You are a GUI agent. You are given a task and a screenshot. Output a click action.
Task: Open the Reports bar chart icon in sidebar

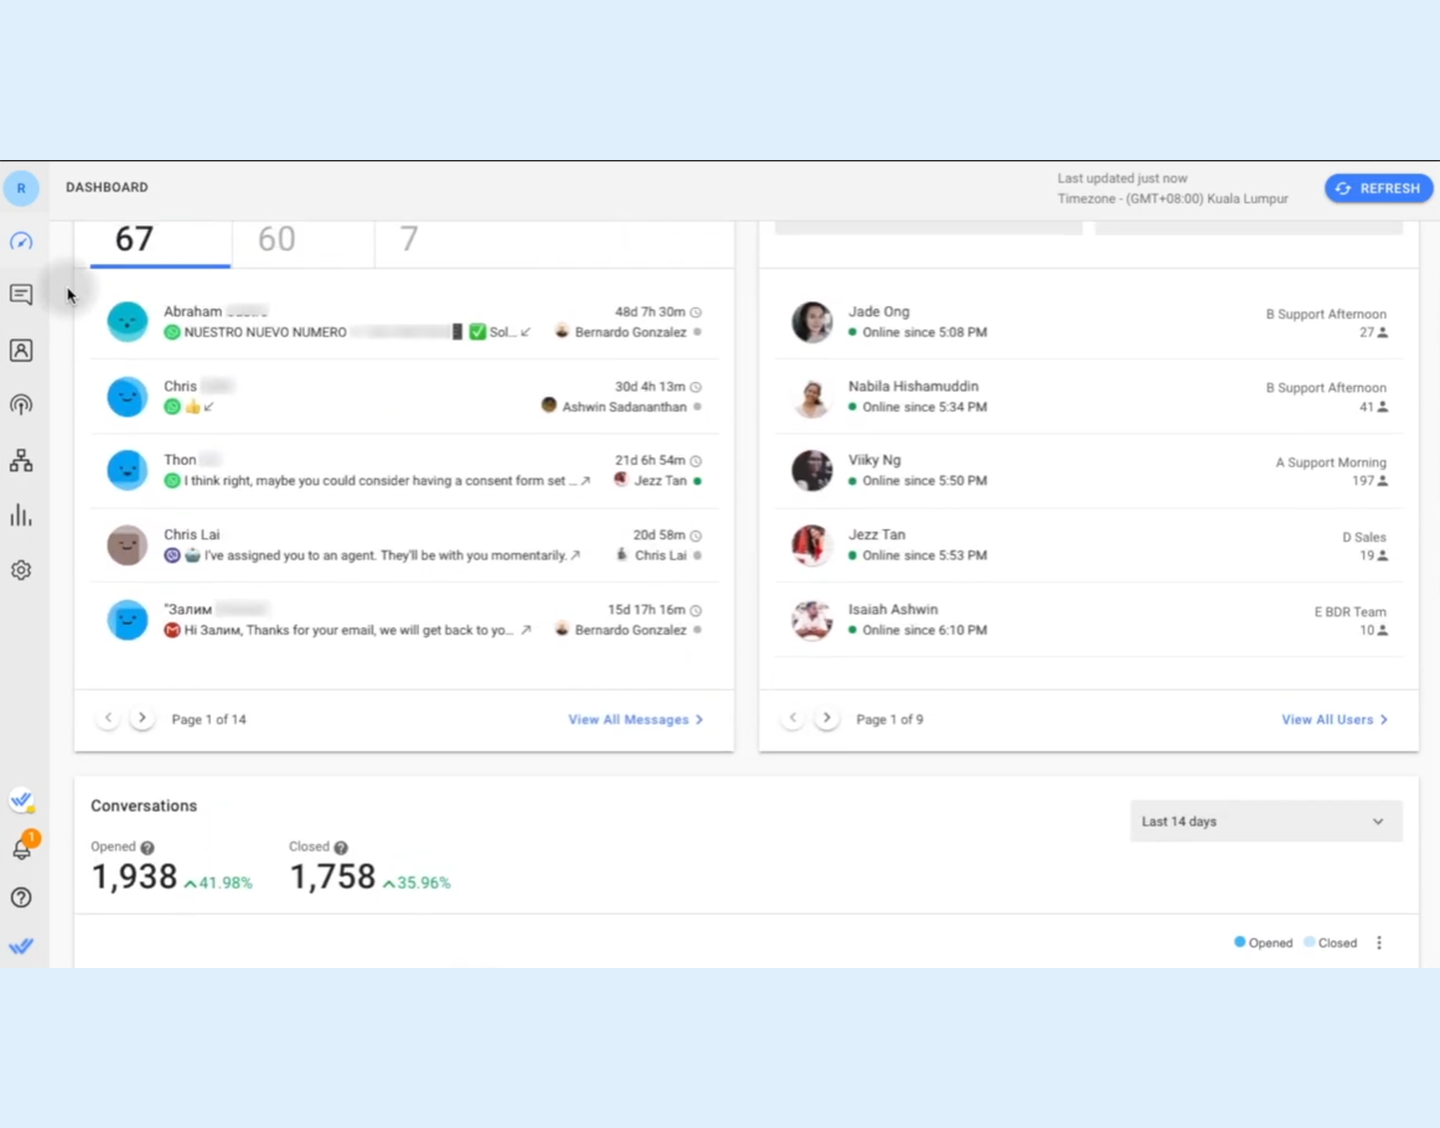(21, 515)
